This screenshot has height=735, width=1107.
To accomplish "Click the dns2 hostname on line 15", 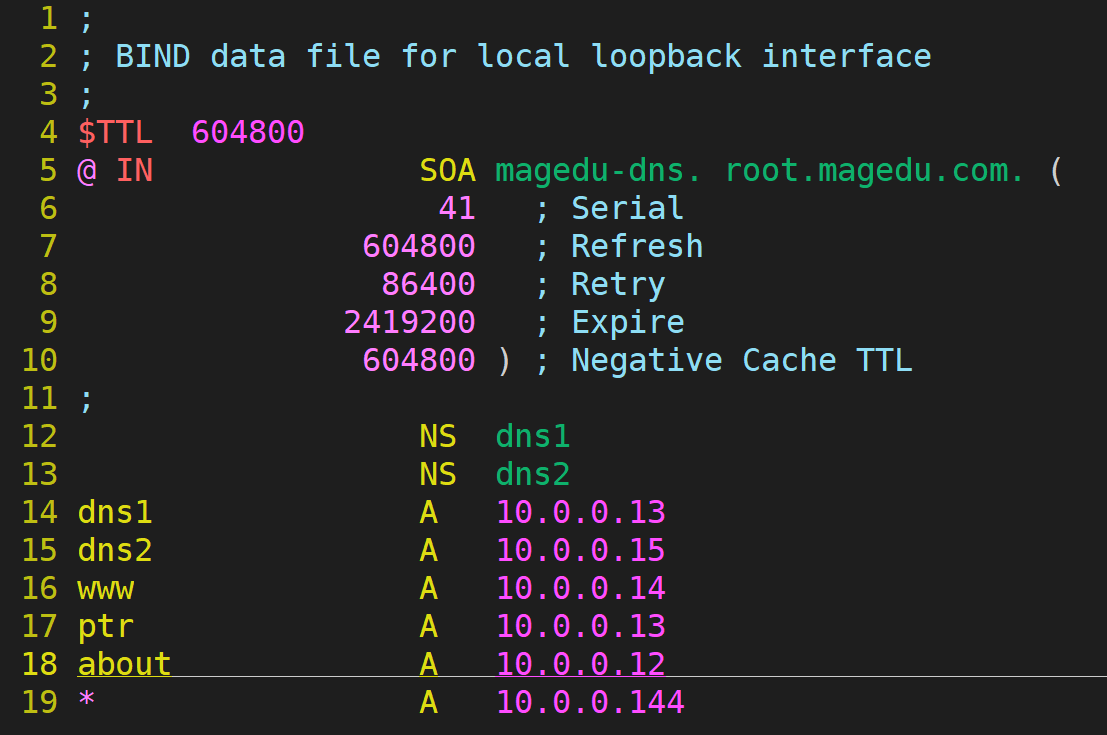I will (115, 551).
